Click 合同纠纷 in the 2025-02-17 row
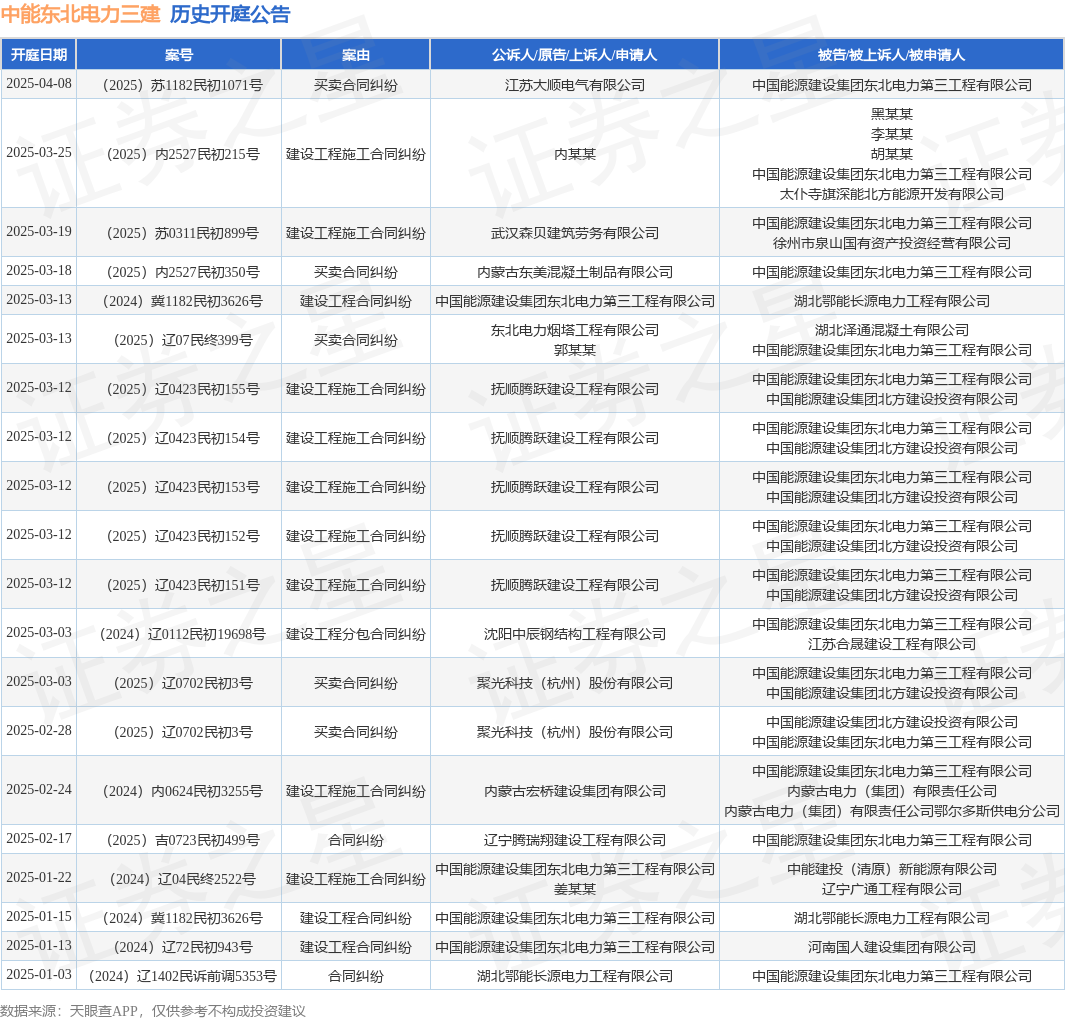 (355, 841)
